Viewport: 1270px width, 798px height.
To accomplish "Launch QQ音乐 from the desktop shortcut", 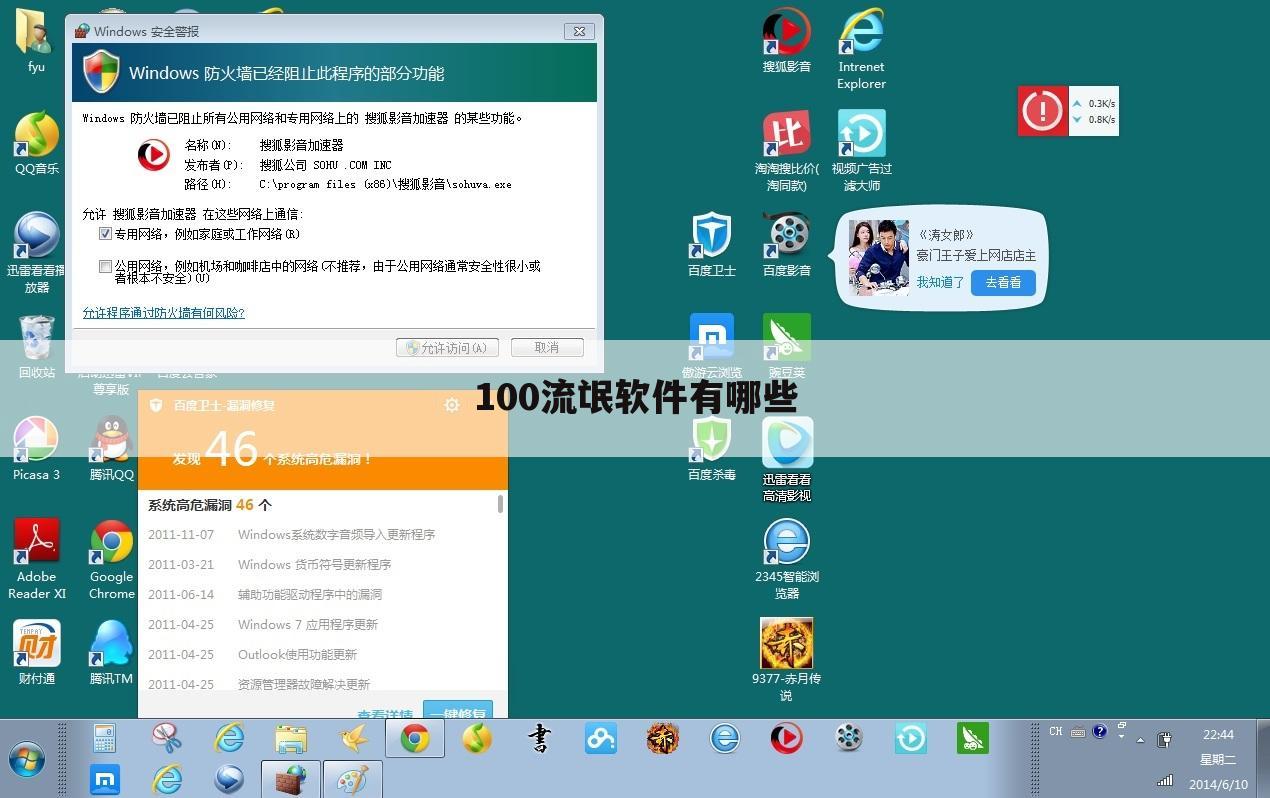I will click(x=36, y=143).
